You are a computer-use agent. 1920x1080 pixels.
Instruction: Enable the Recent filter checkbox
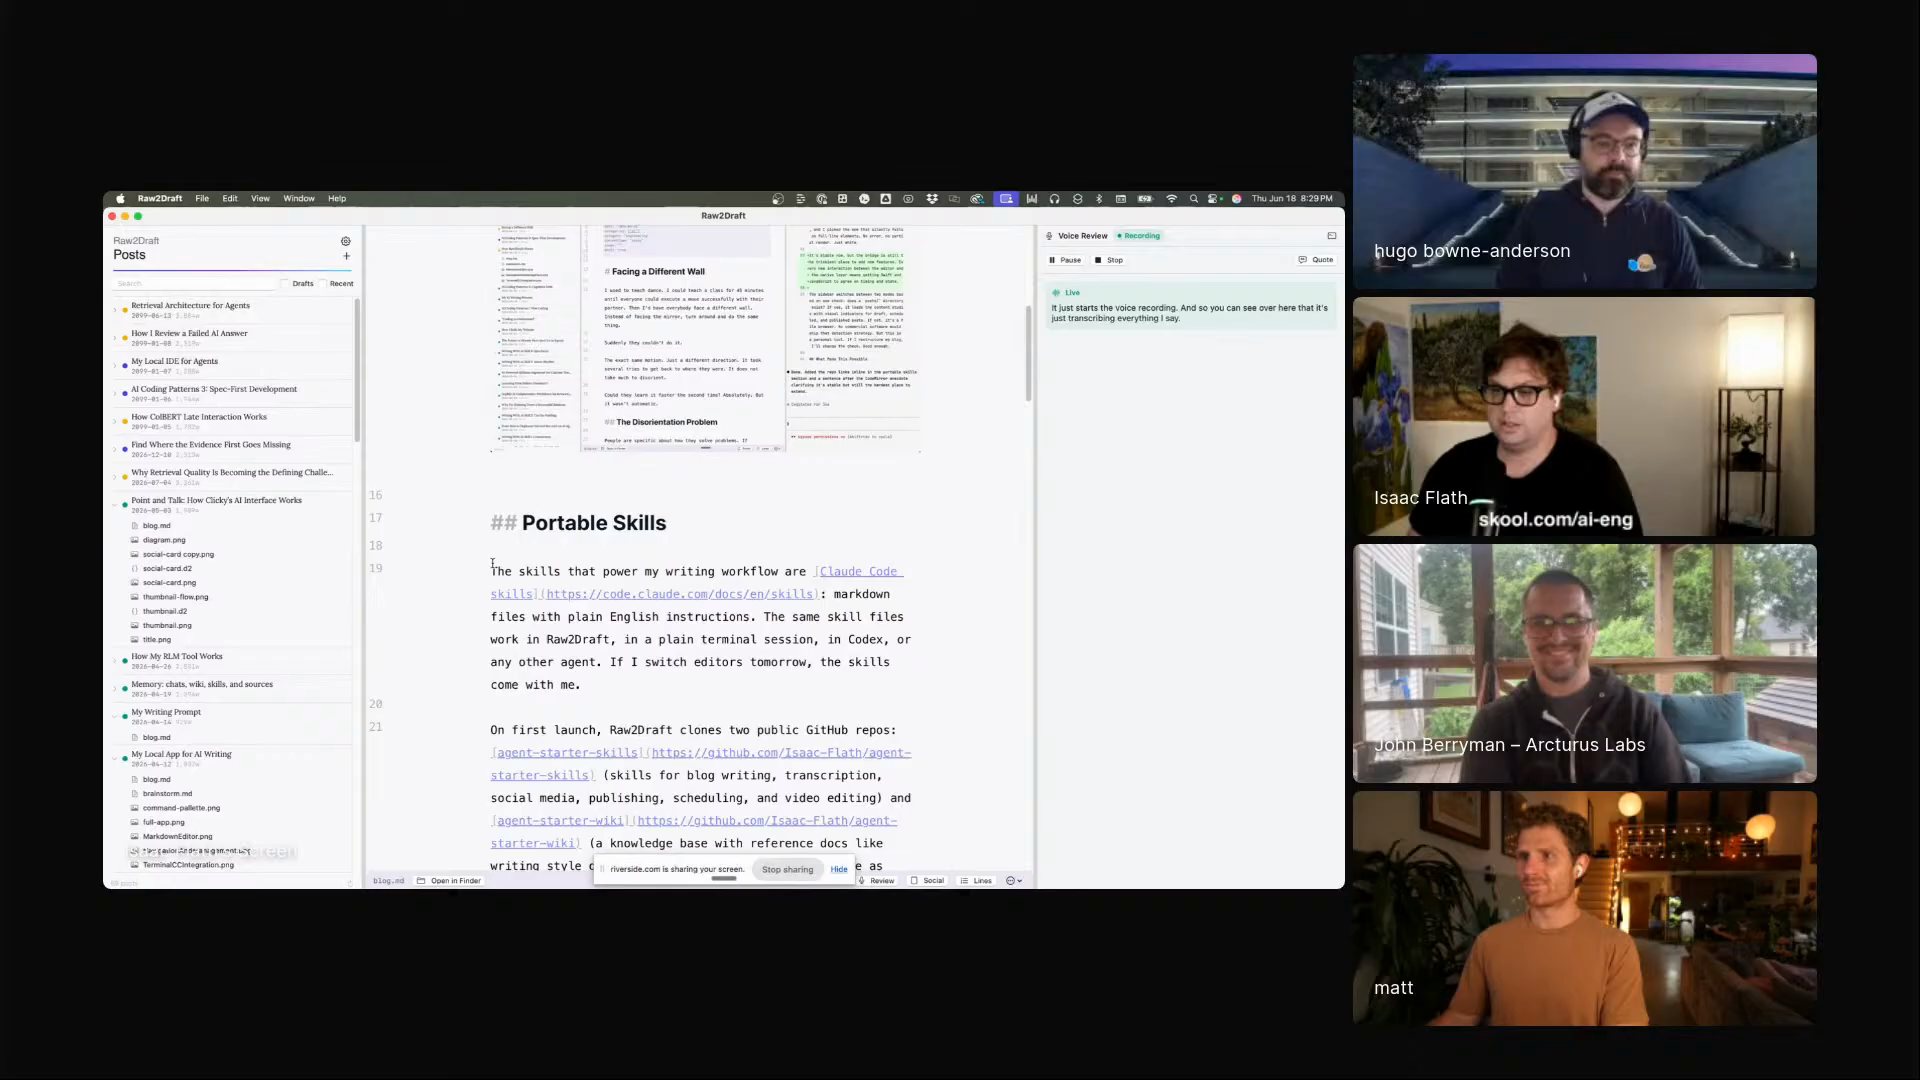(x=323, y=284)
